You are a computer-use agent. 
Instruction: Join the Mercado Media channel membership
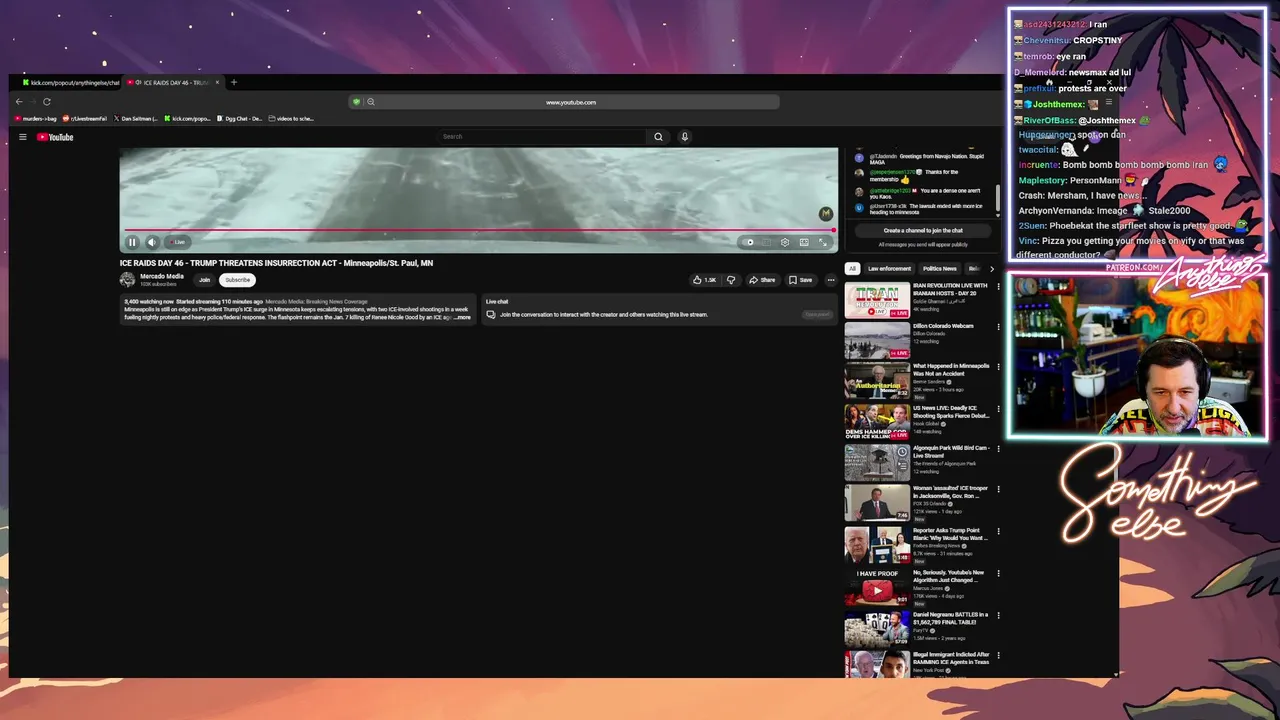point(204,280)
